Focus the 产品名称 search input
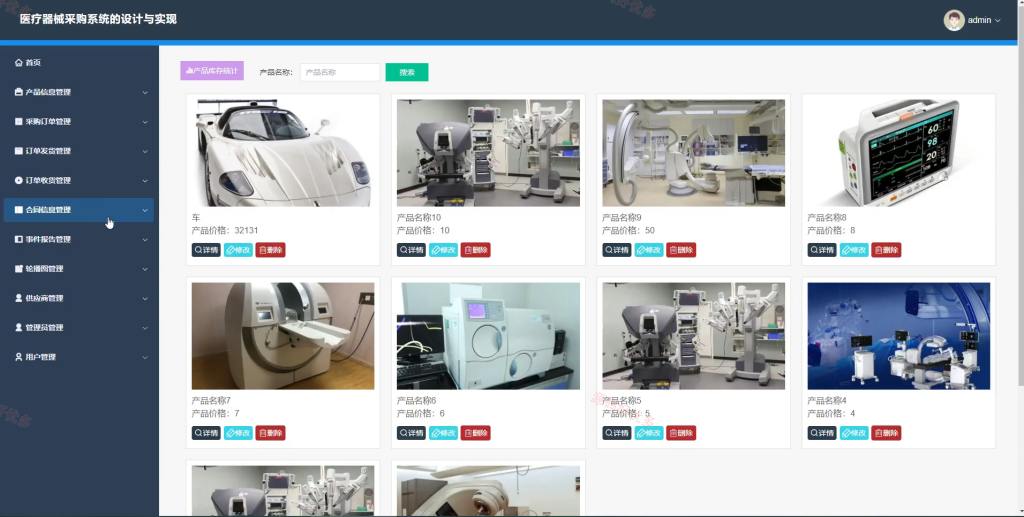1024x517 pixels. [340, 72]
